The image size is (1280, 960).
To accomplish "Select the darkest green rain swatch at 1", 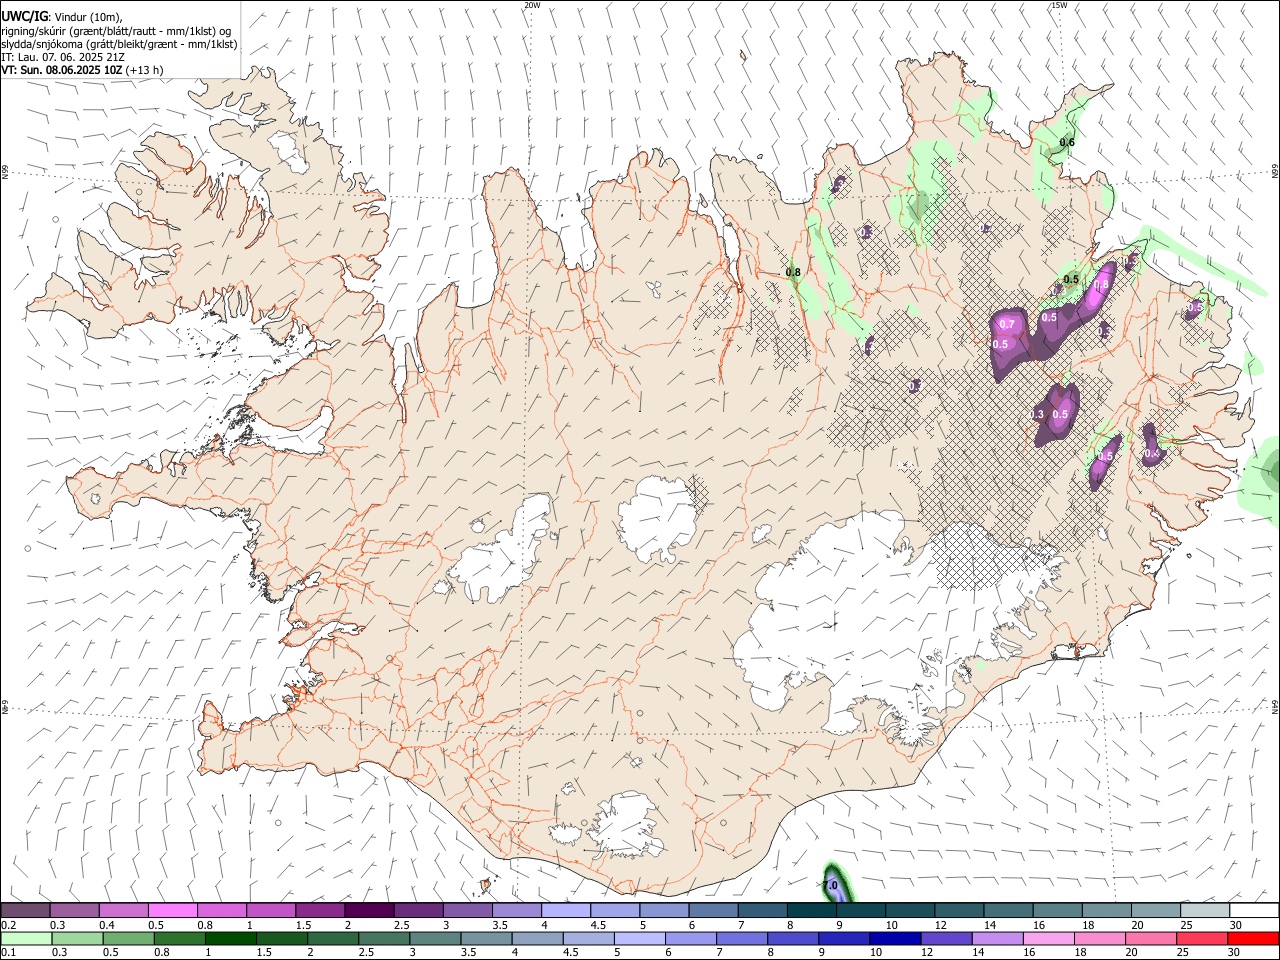I will point(231,939).
